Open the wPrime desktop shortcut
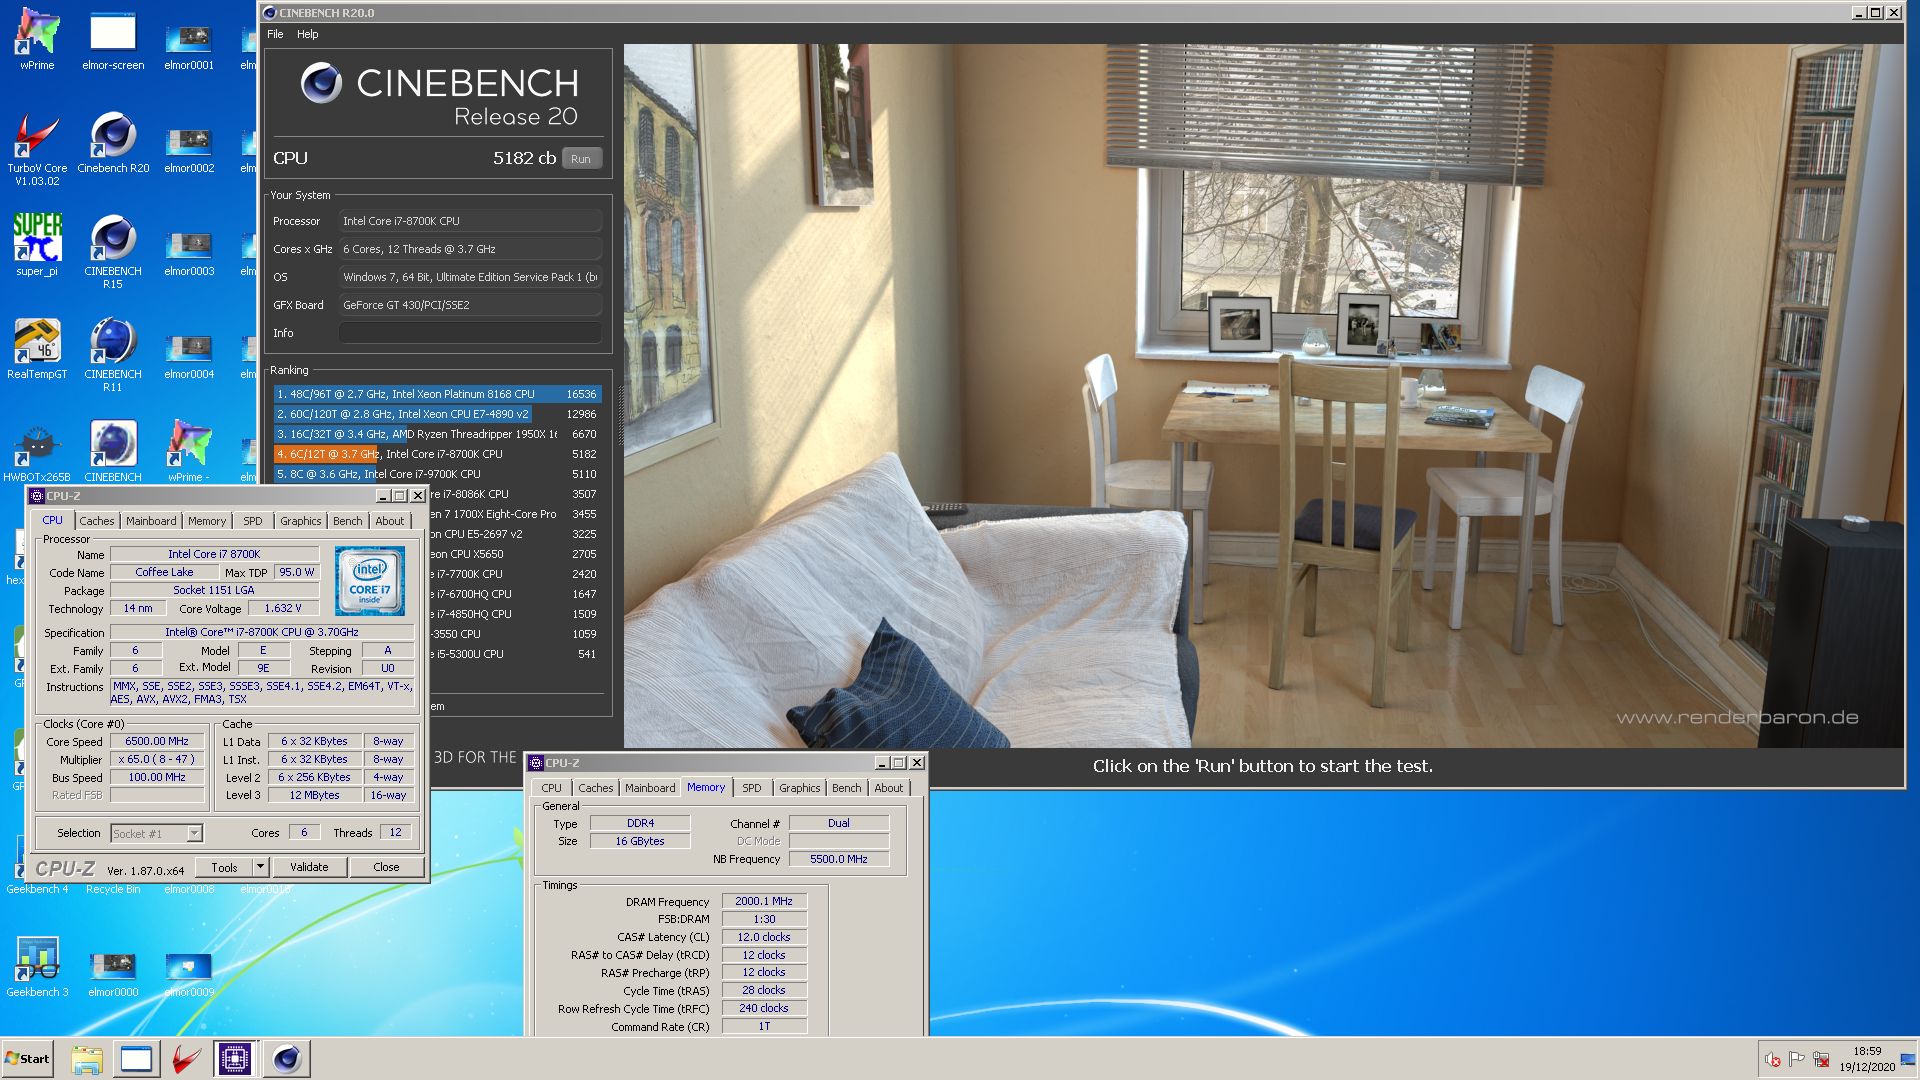This screenshot has width=1920, height=1080. (x=37, y=40)
